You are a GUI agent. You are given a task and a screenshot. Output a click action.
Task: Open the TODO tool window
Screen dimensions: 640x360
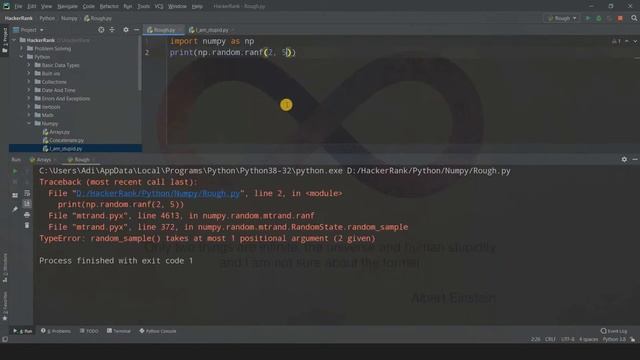(89, 331)
